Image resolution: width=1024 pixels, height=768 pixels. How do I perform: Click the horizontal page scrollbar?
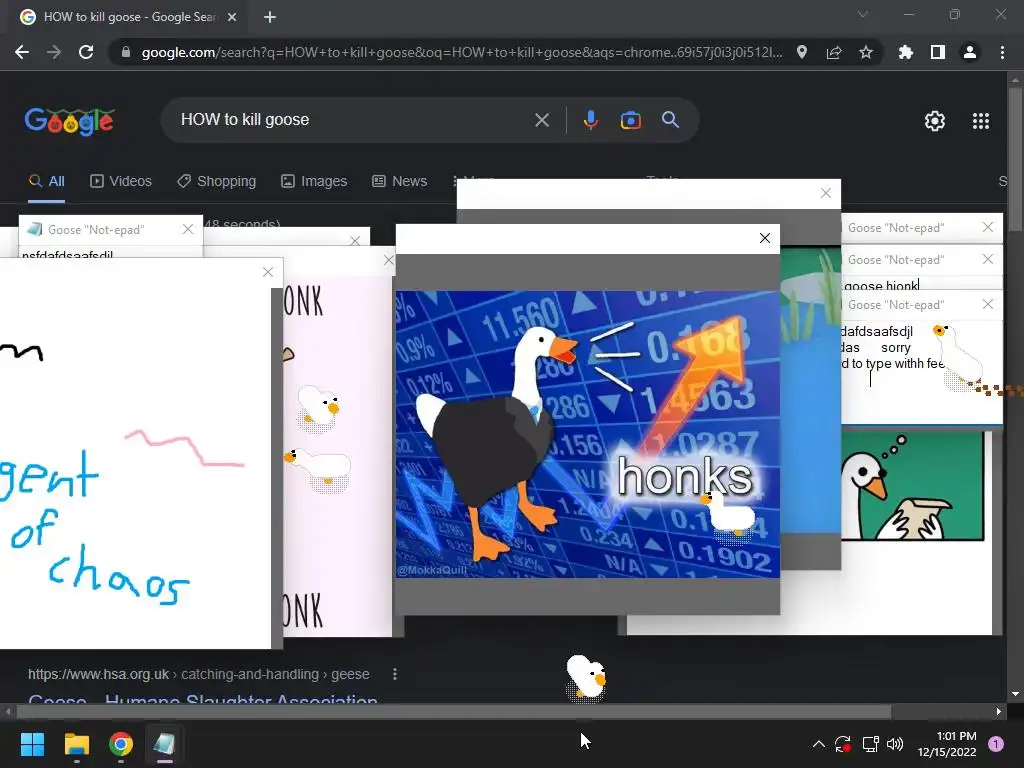[454, 711]
